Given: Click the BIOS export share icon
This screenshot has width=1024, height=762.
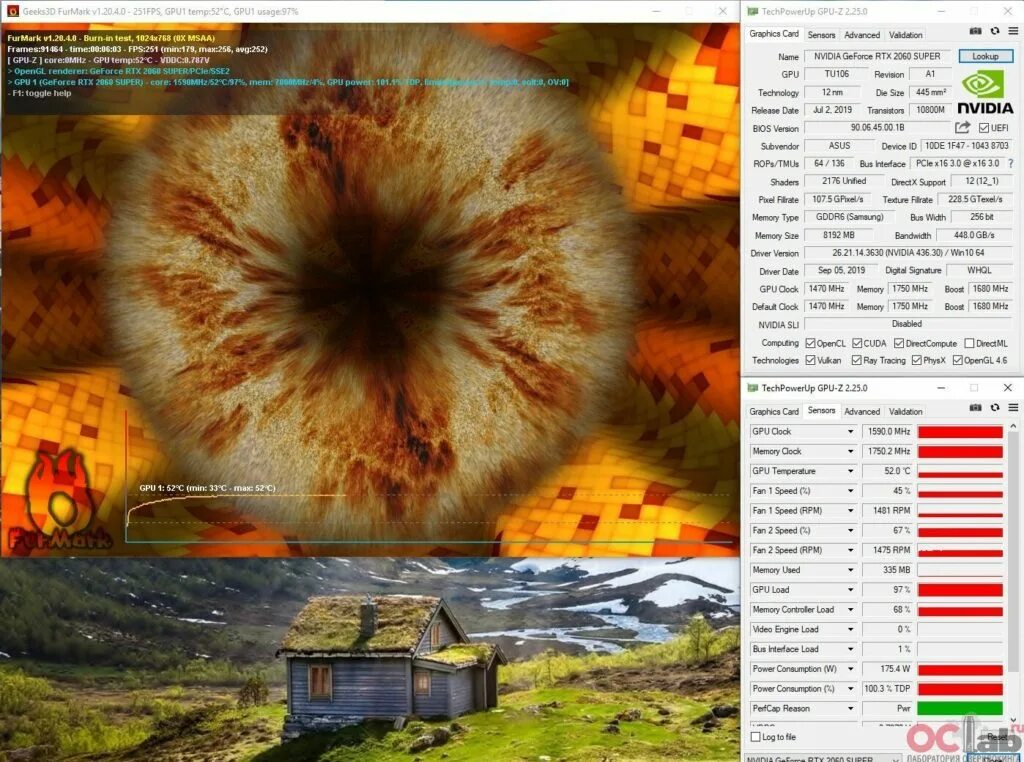Looking at the screenshot, I should point(963,127).
